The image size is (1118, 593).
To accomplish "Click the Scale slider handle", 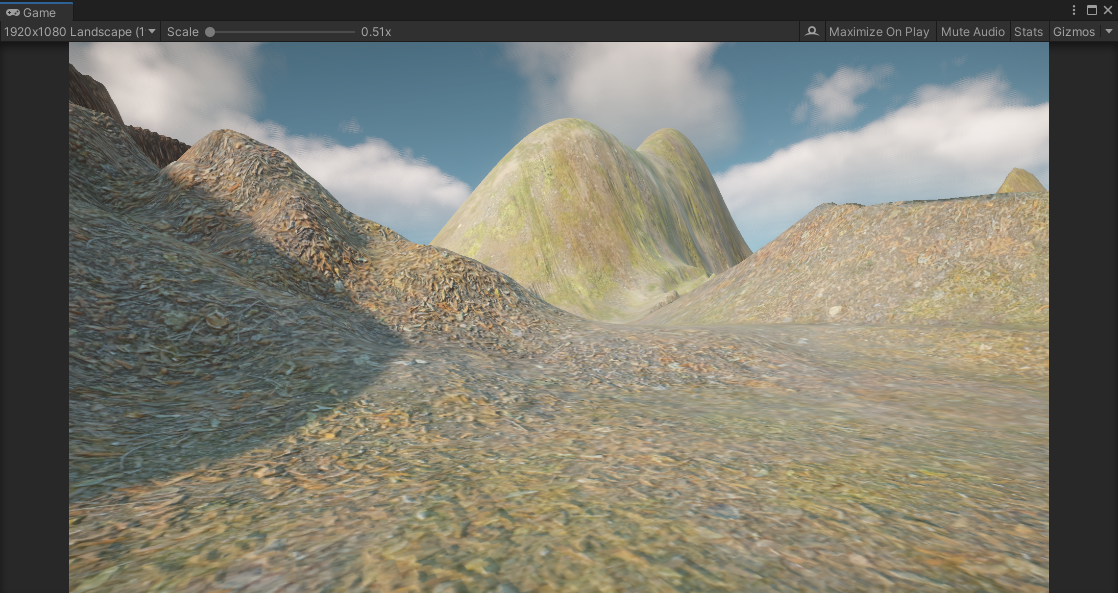I will (210, 31).
